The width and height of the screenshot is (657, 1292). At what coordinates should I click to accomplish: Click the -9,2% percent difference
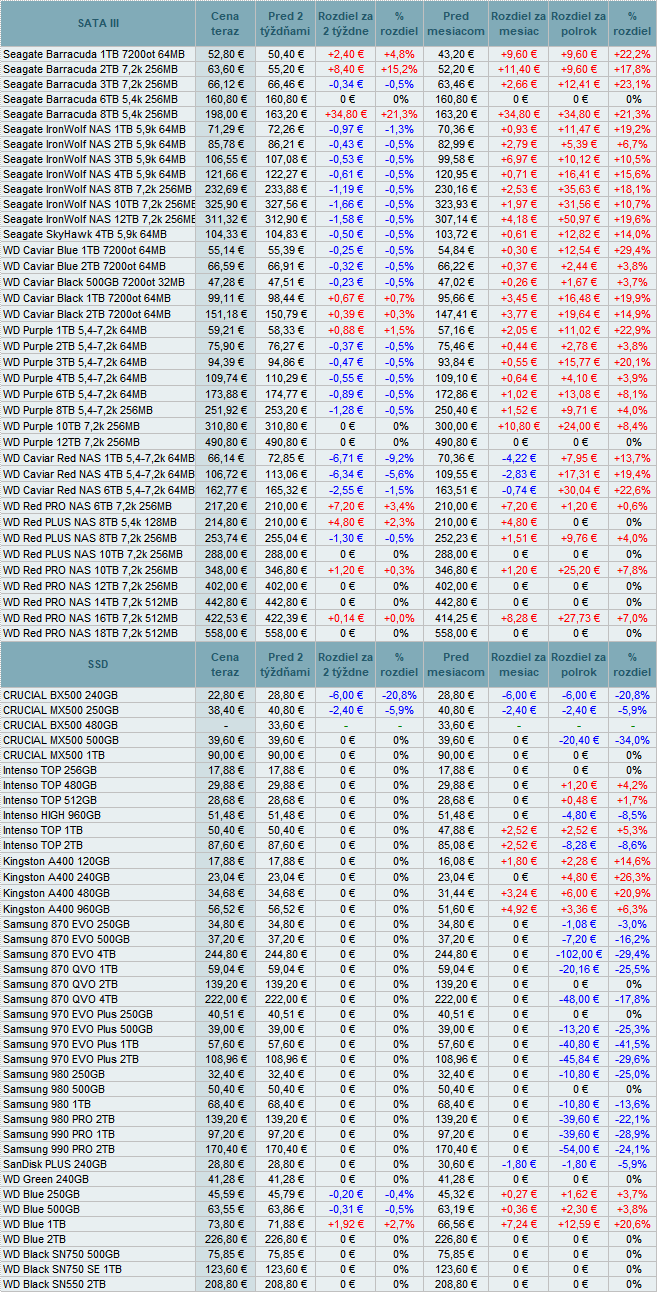pos(399,457)
